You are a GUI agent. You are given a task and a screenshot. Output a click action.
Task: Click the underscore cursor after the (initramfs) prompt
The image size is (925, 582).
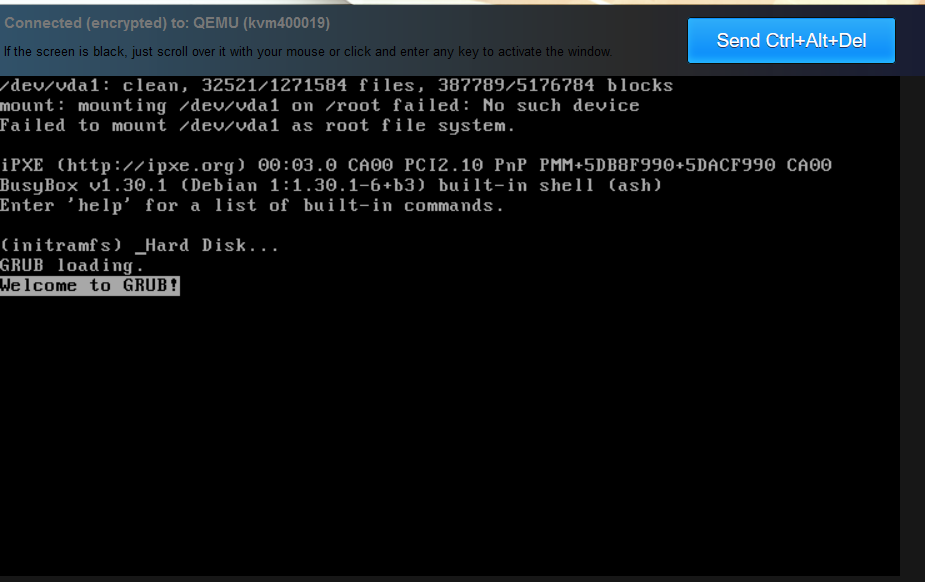click(139, 248)
